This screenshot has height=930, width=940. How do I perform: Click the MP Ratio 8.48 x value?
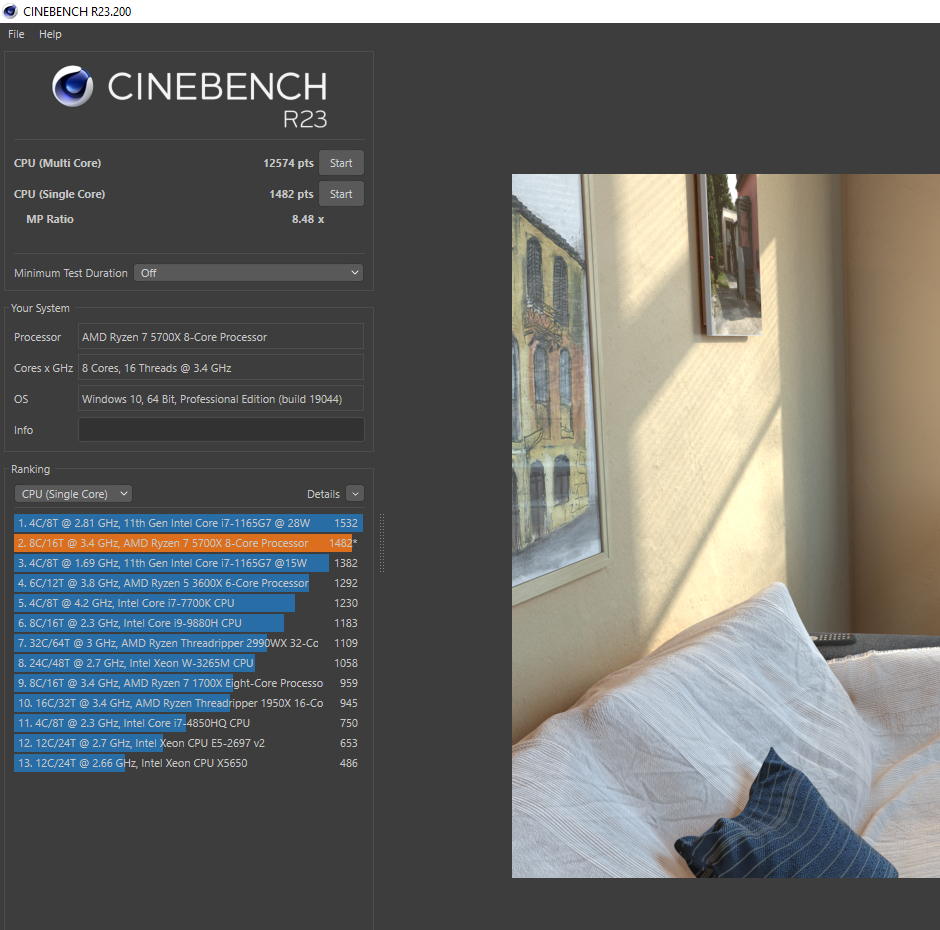pyautogui.click(x=308, y=219)
